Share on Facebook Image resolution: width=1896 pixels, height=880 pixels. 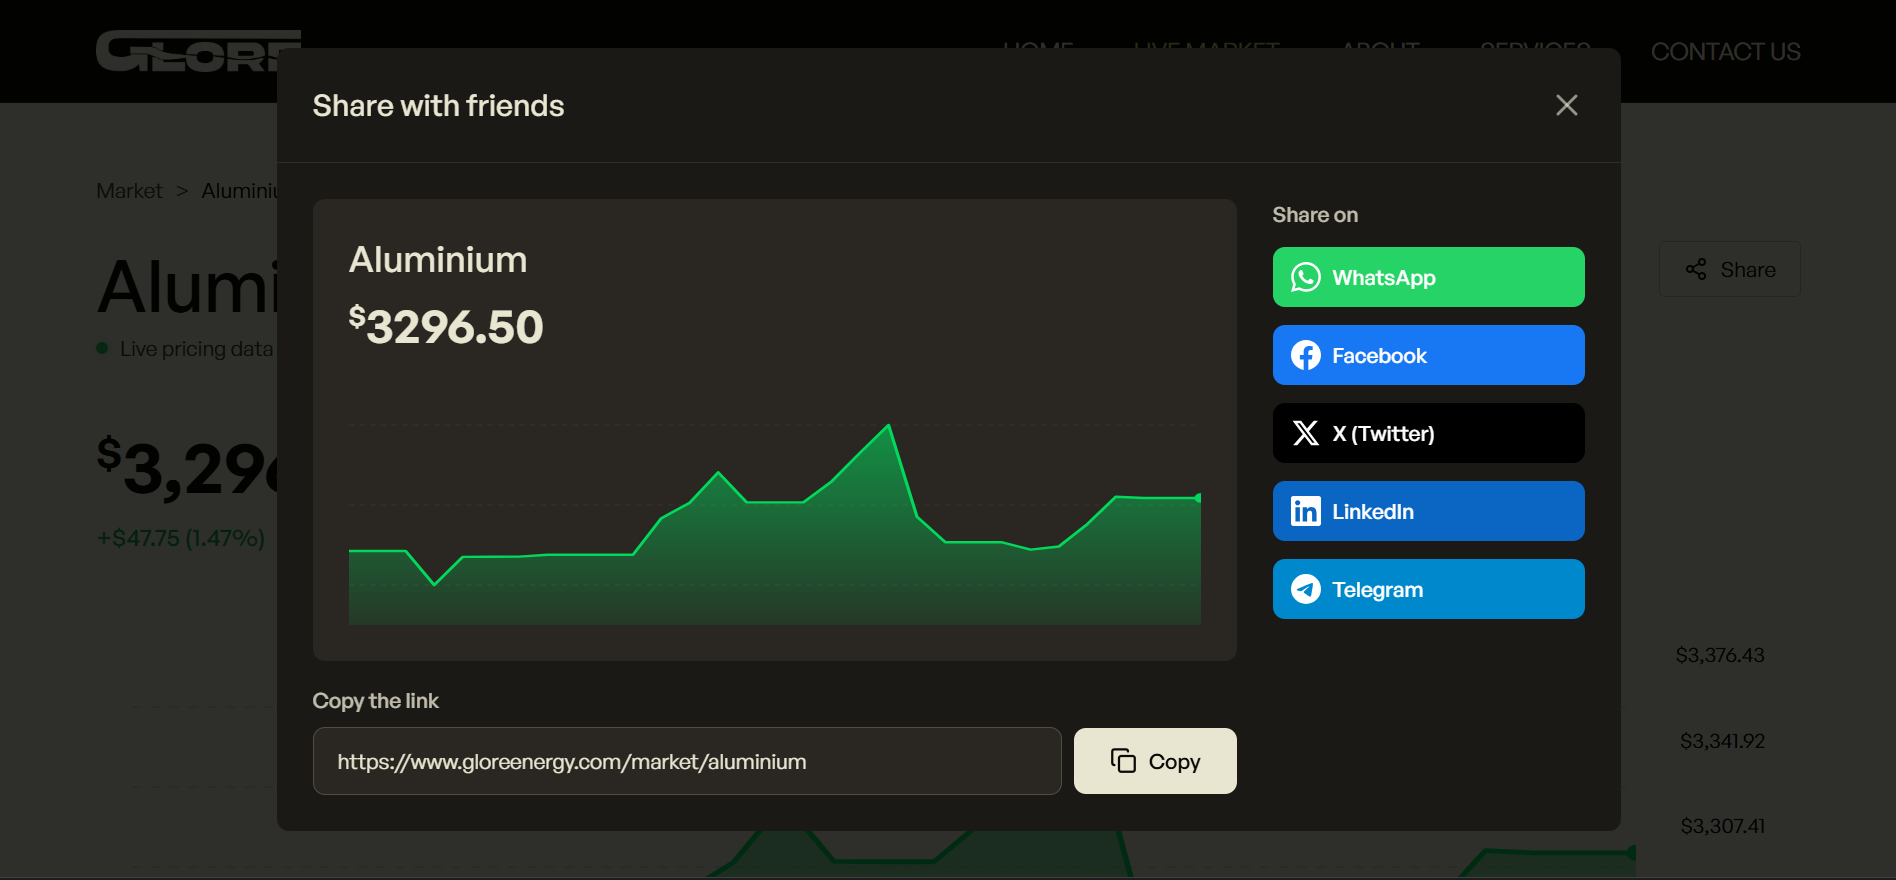(1428, 355)
